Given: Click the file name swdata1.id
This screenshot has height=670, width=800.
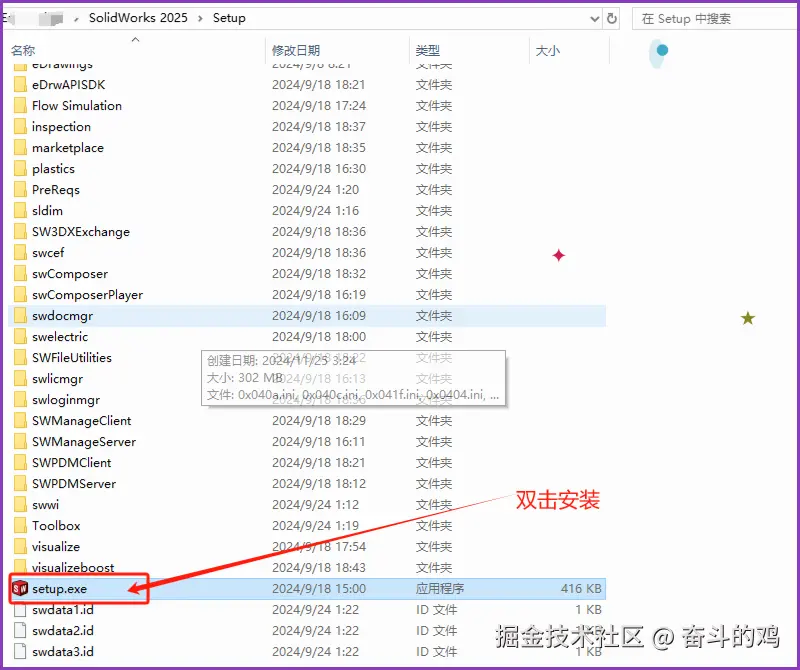Looking at the screenshot, I should 63,610.
